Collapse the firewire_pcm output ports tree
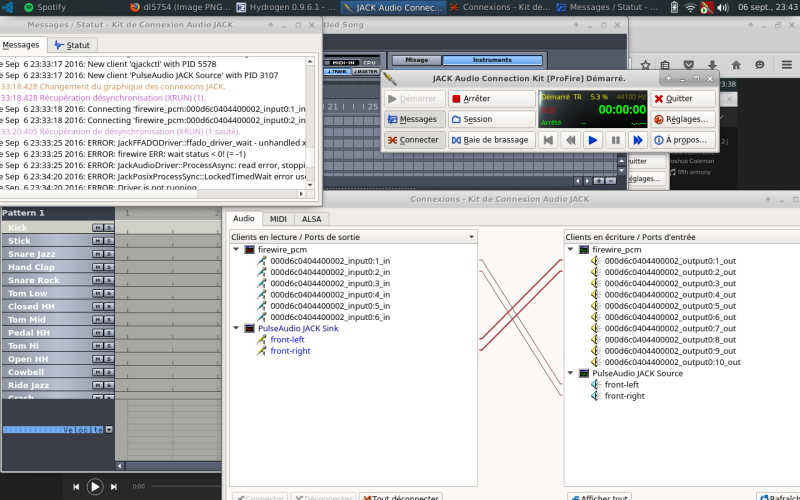Image resolution: width=800 pixels, height=500 pixels. (236, 249)
